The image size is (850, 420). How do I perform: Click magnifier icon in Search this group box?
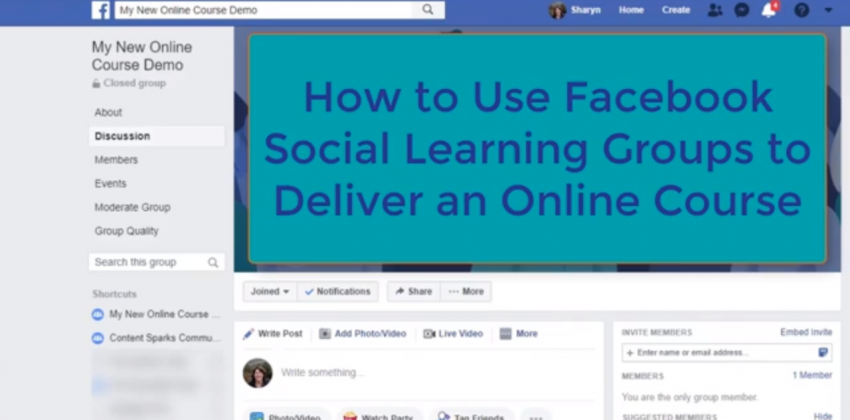coord(213,263)
